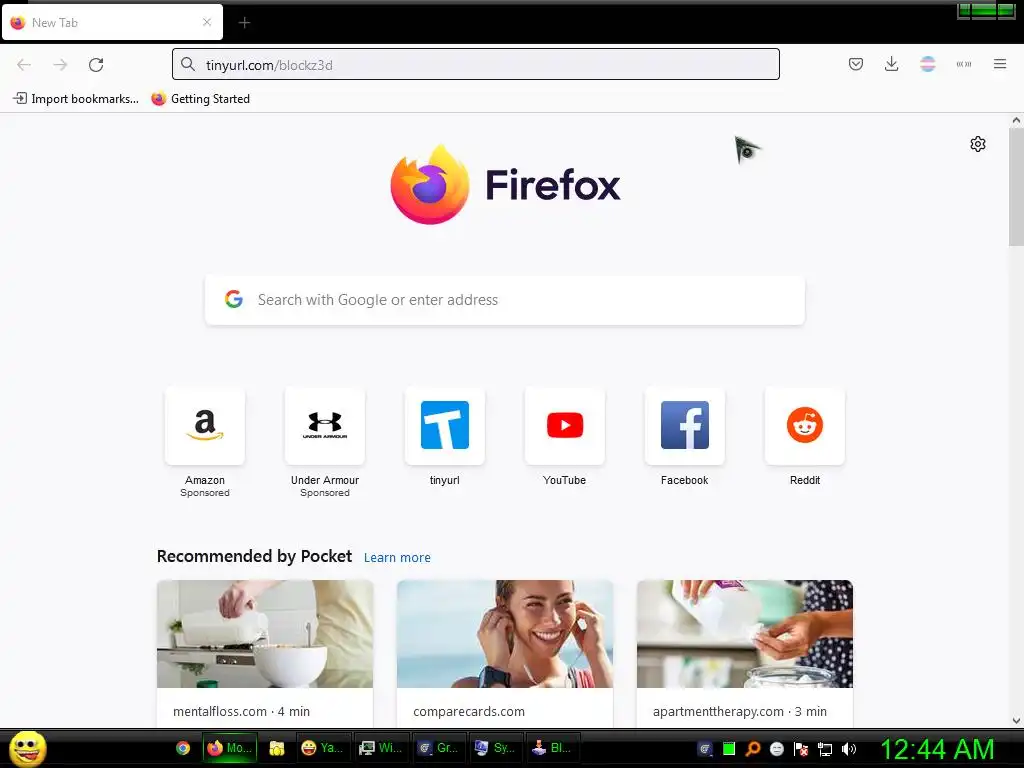Click Import bookmarks in bookmarks toolbar
The image size is (1024, 768).
pos(76,99)
